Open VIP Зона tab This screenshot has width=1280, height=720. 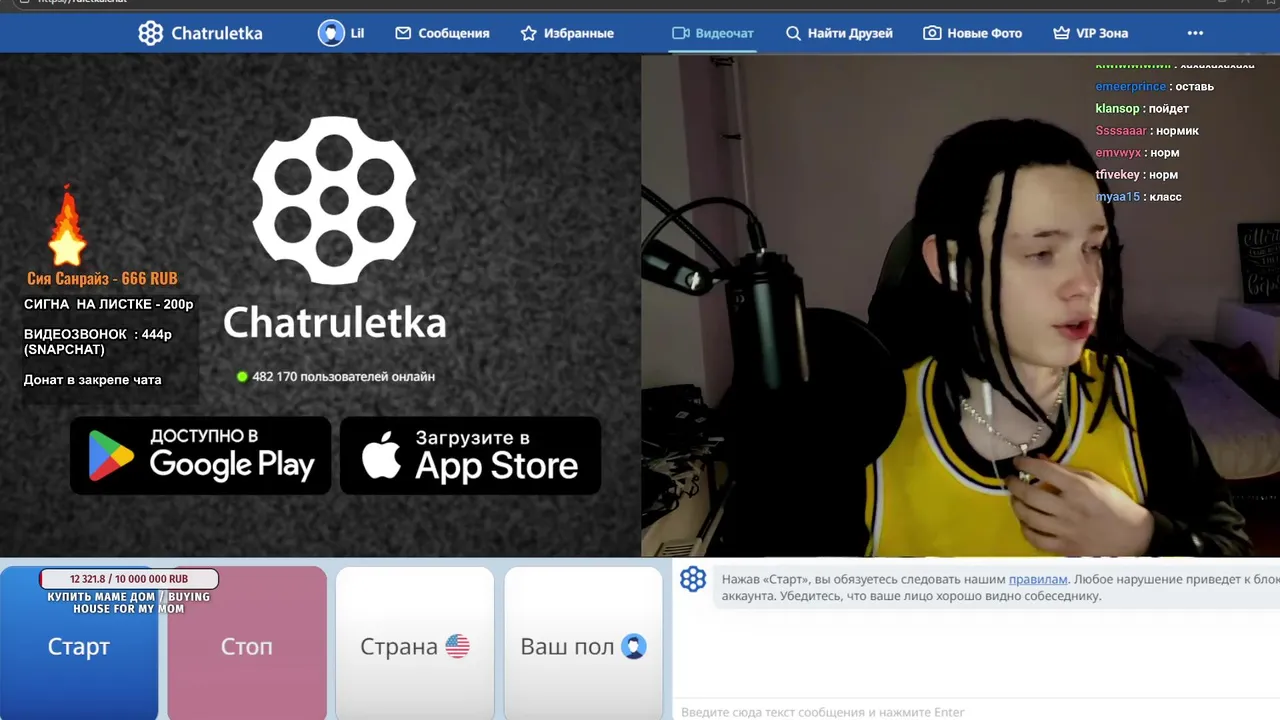(1090, 33)
